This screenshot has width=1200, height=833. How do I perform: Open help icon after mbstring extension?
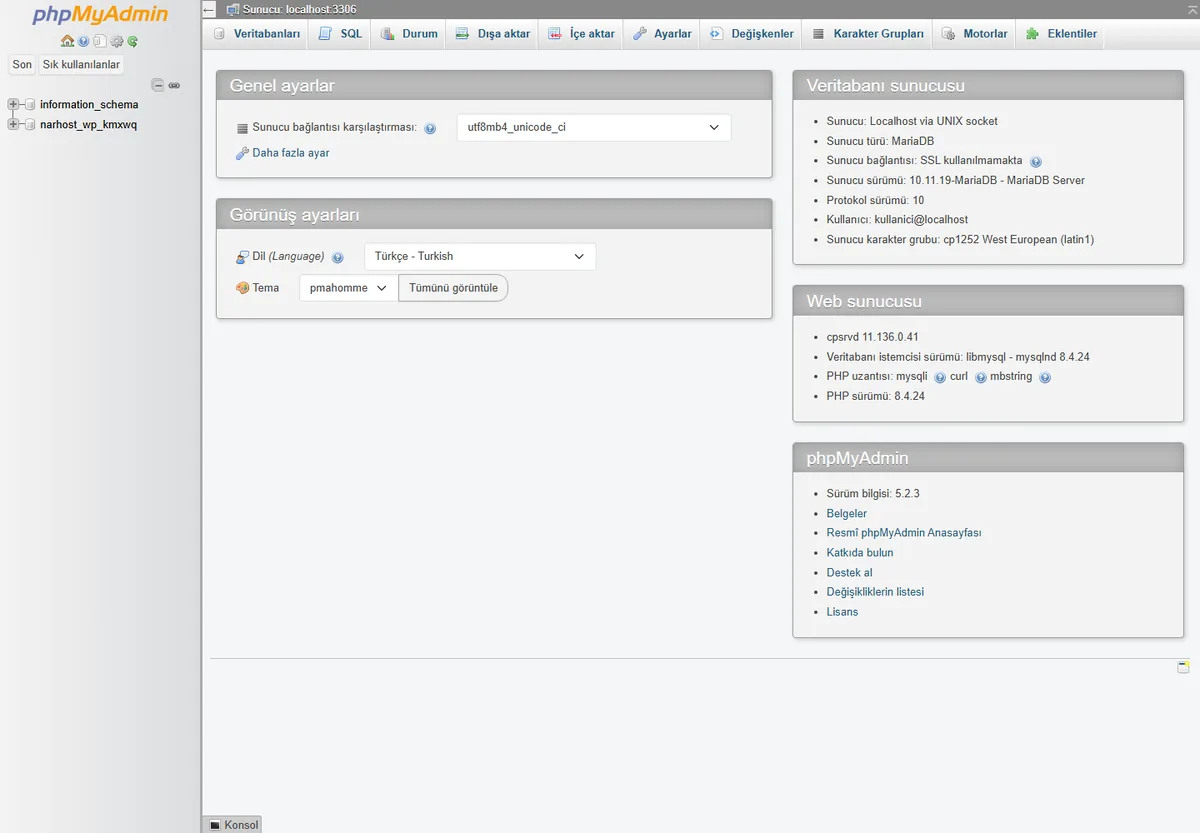point(1045,377)
